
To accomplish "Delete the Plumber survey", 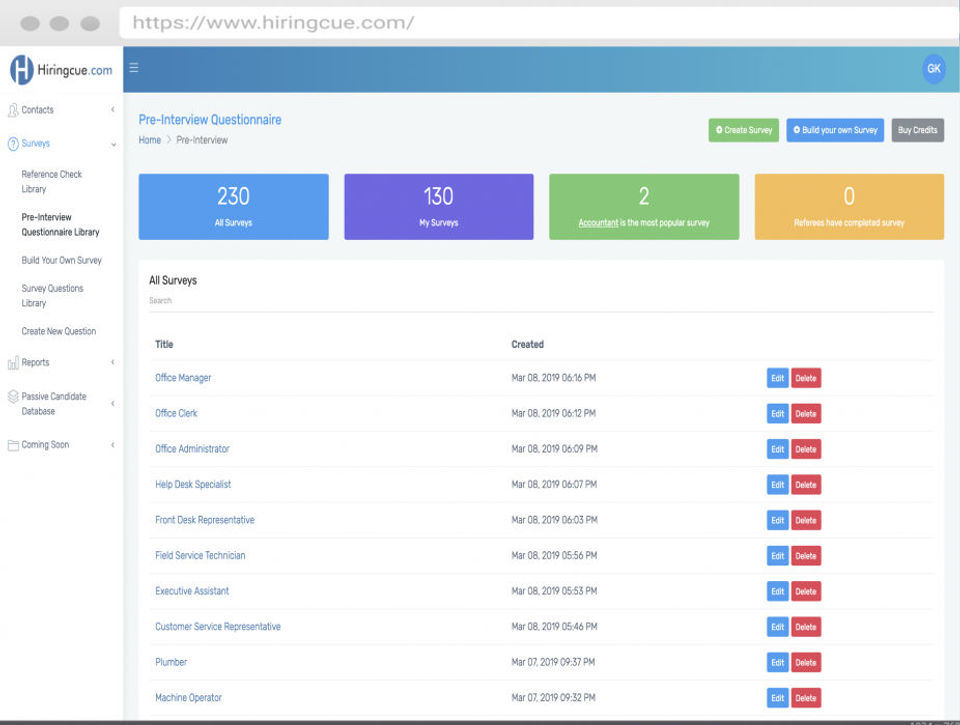I will 806,662.
